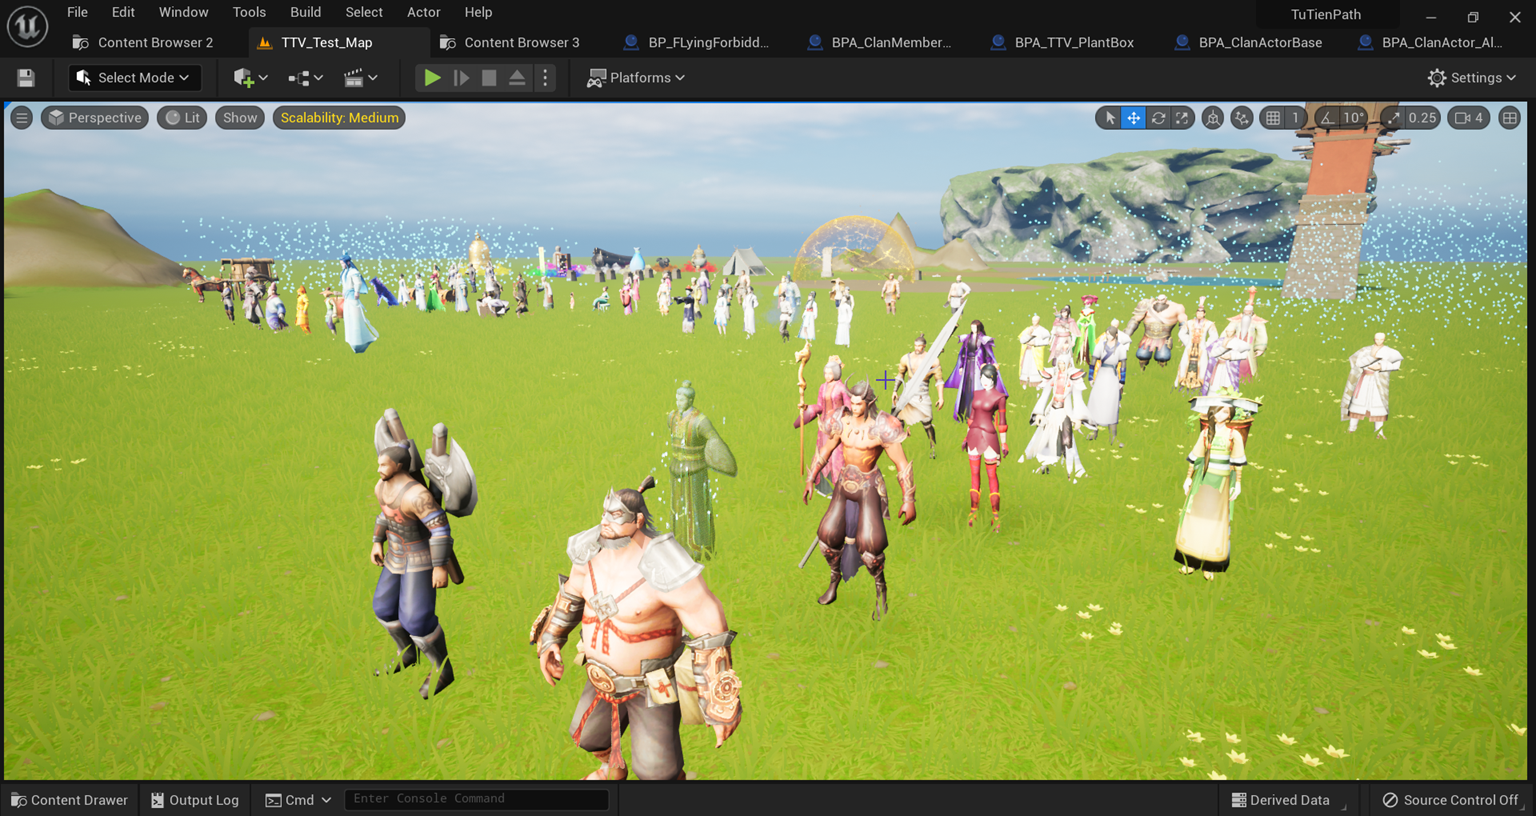Start Play In Editor with the green play button

coord(432,78)
